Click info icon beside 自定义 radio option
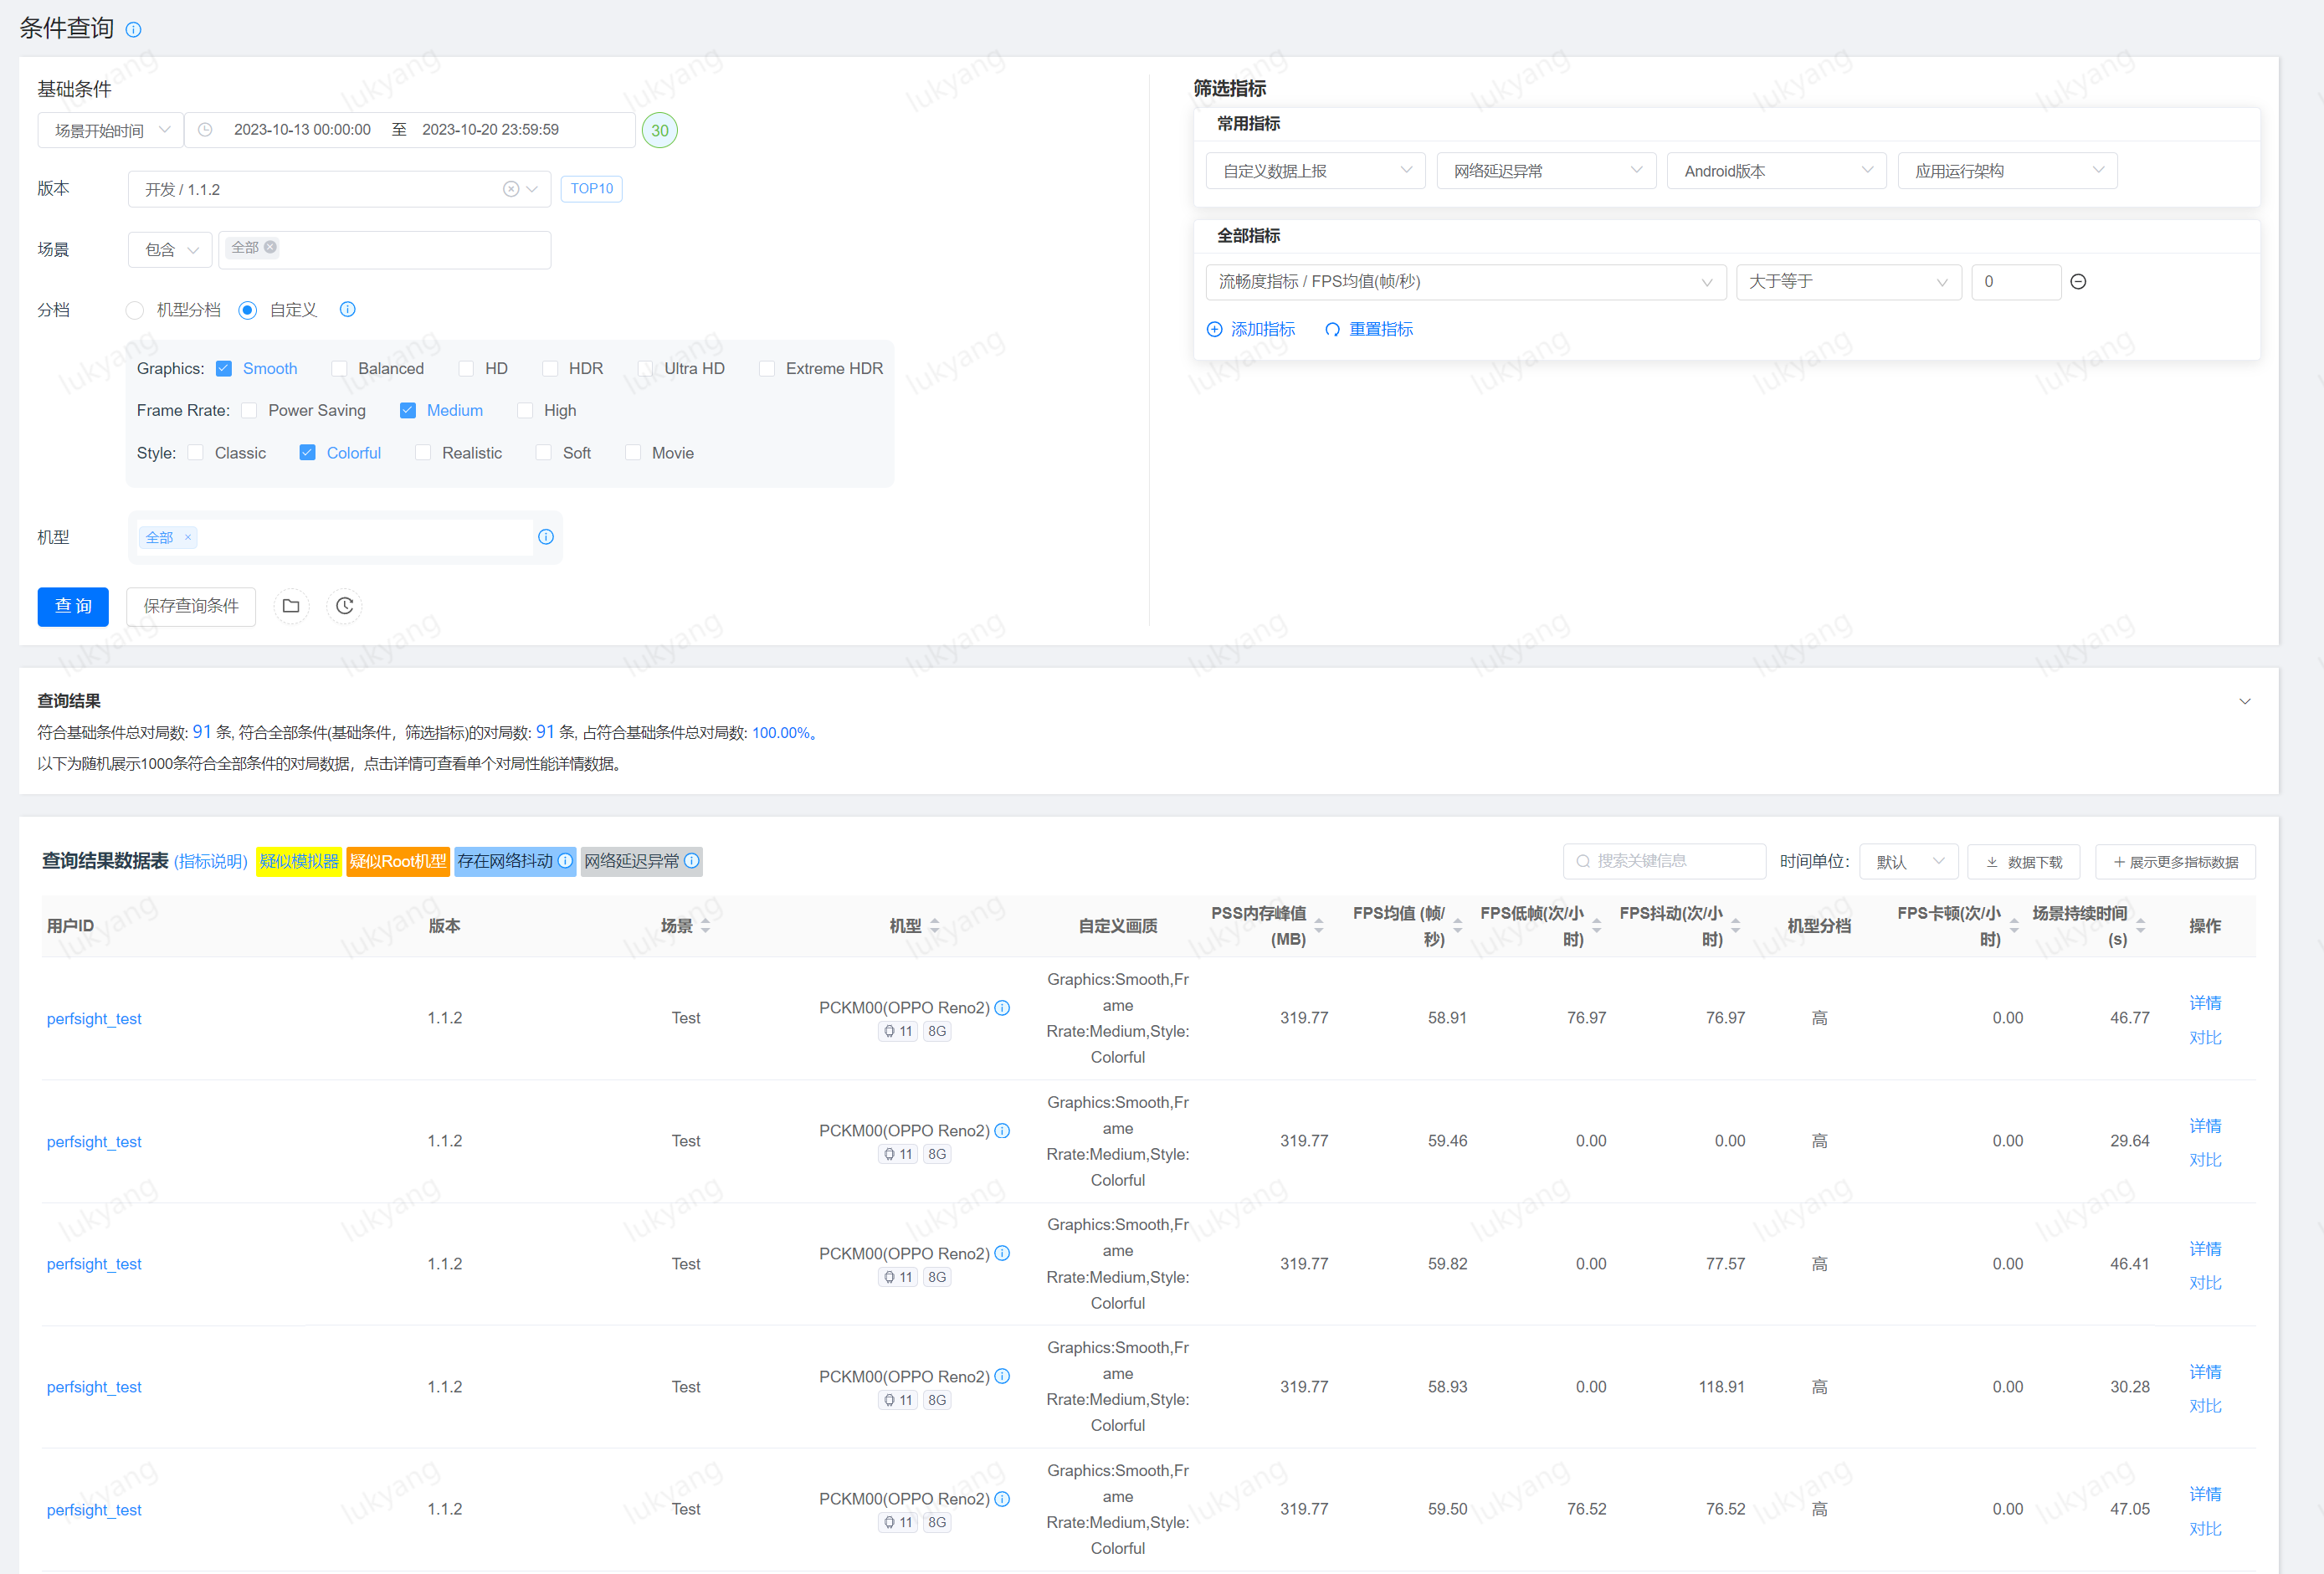This screenshot has height=1574, width=2324. [x=347, y=309]
